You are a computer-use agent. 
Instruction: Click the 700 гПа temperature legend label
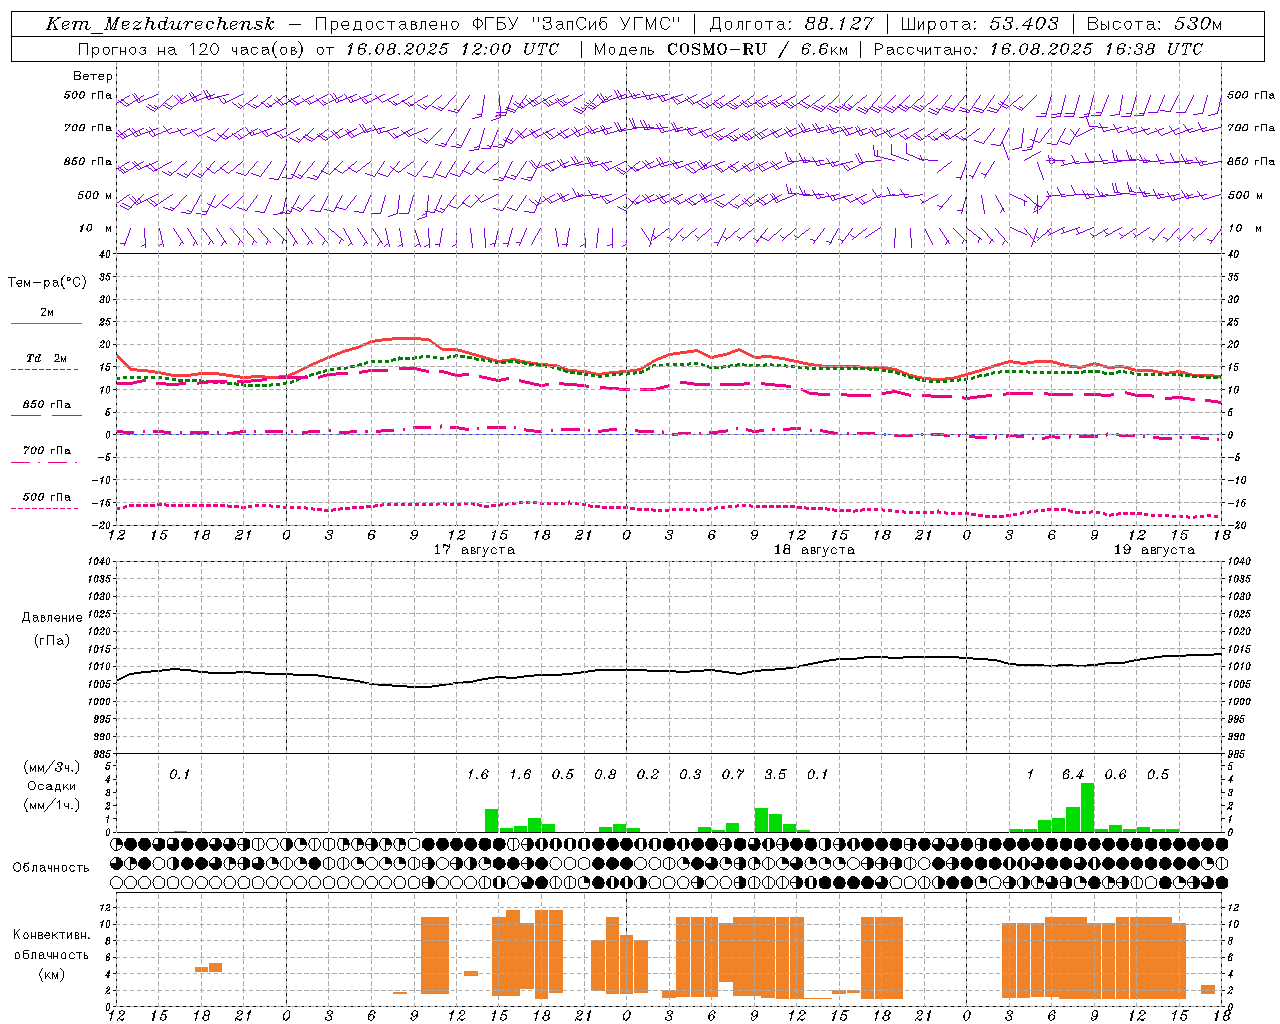46,451
